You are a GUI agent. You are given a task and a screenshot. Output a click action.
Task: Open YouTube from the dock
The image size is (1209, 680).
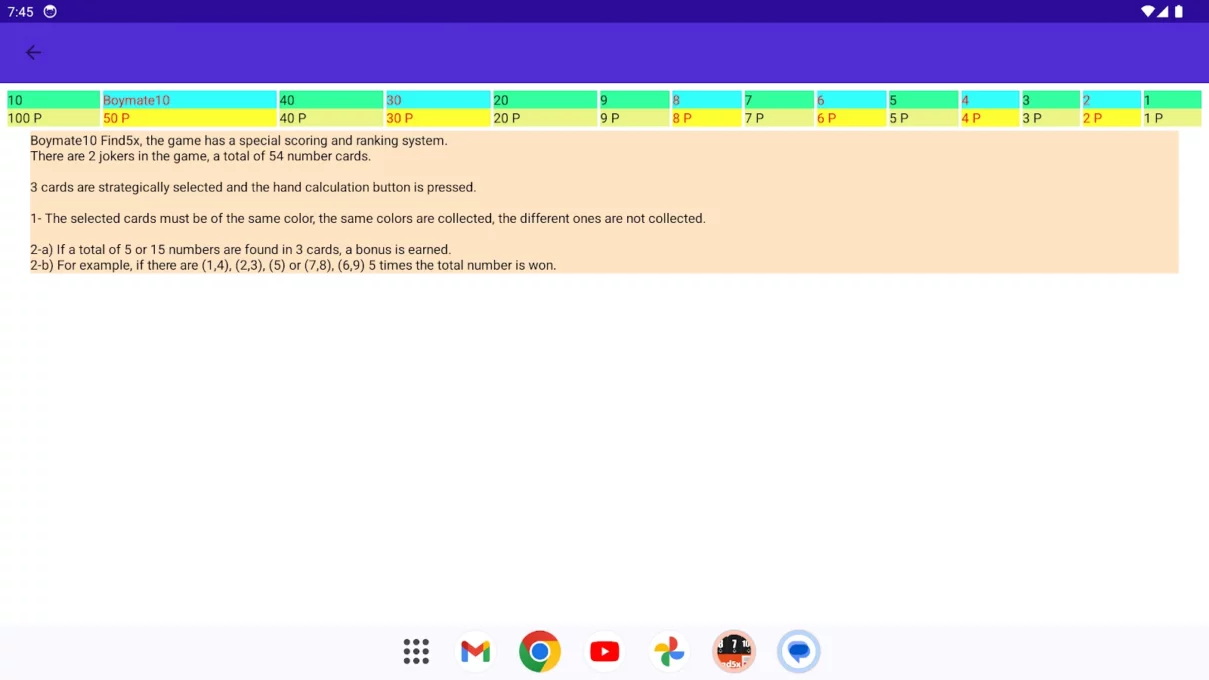(604, 652)
